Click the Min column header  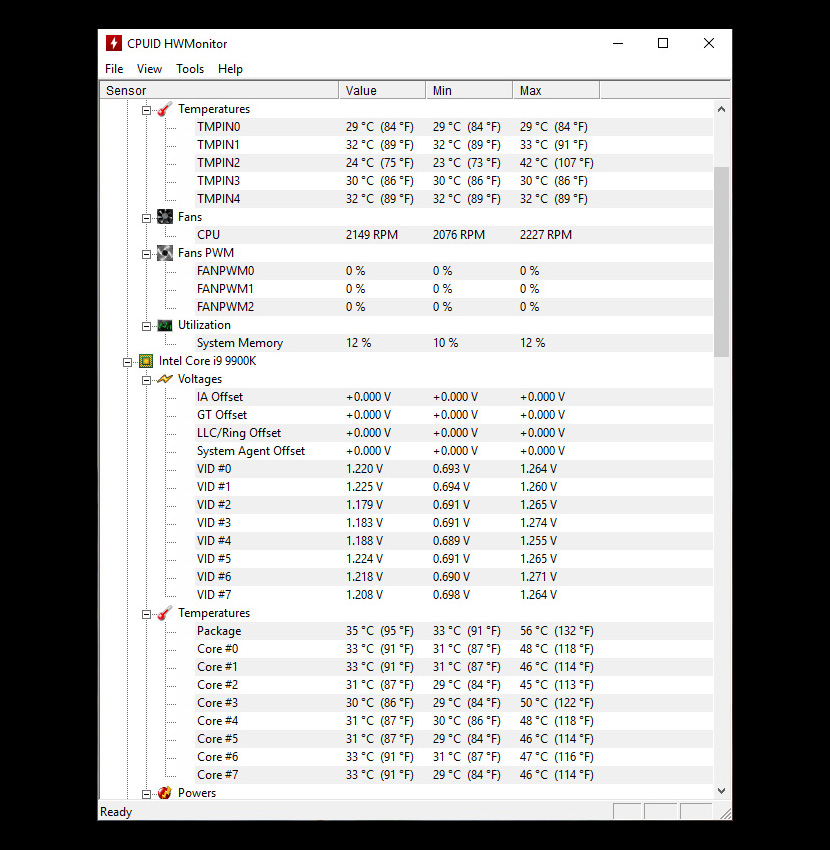[x=469, y=91]
